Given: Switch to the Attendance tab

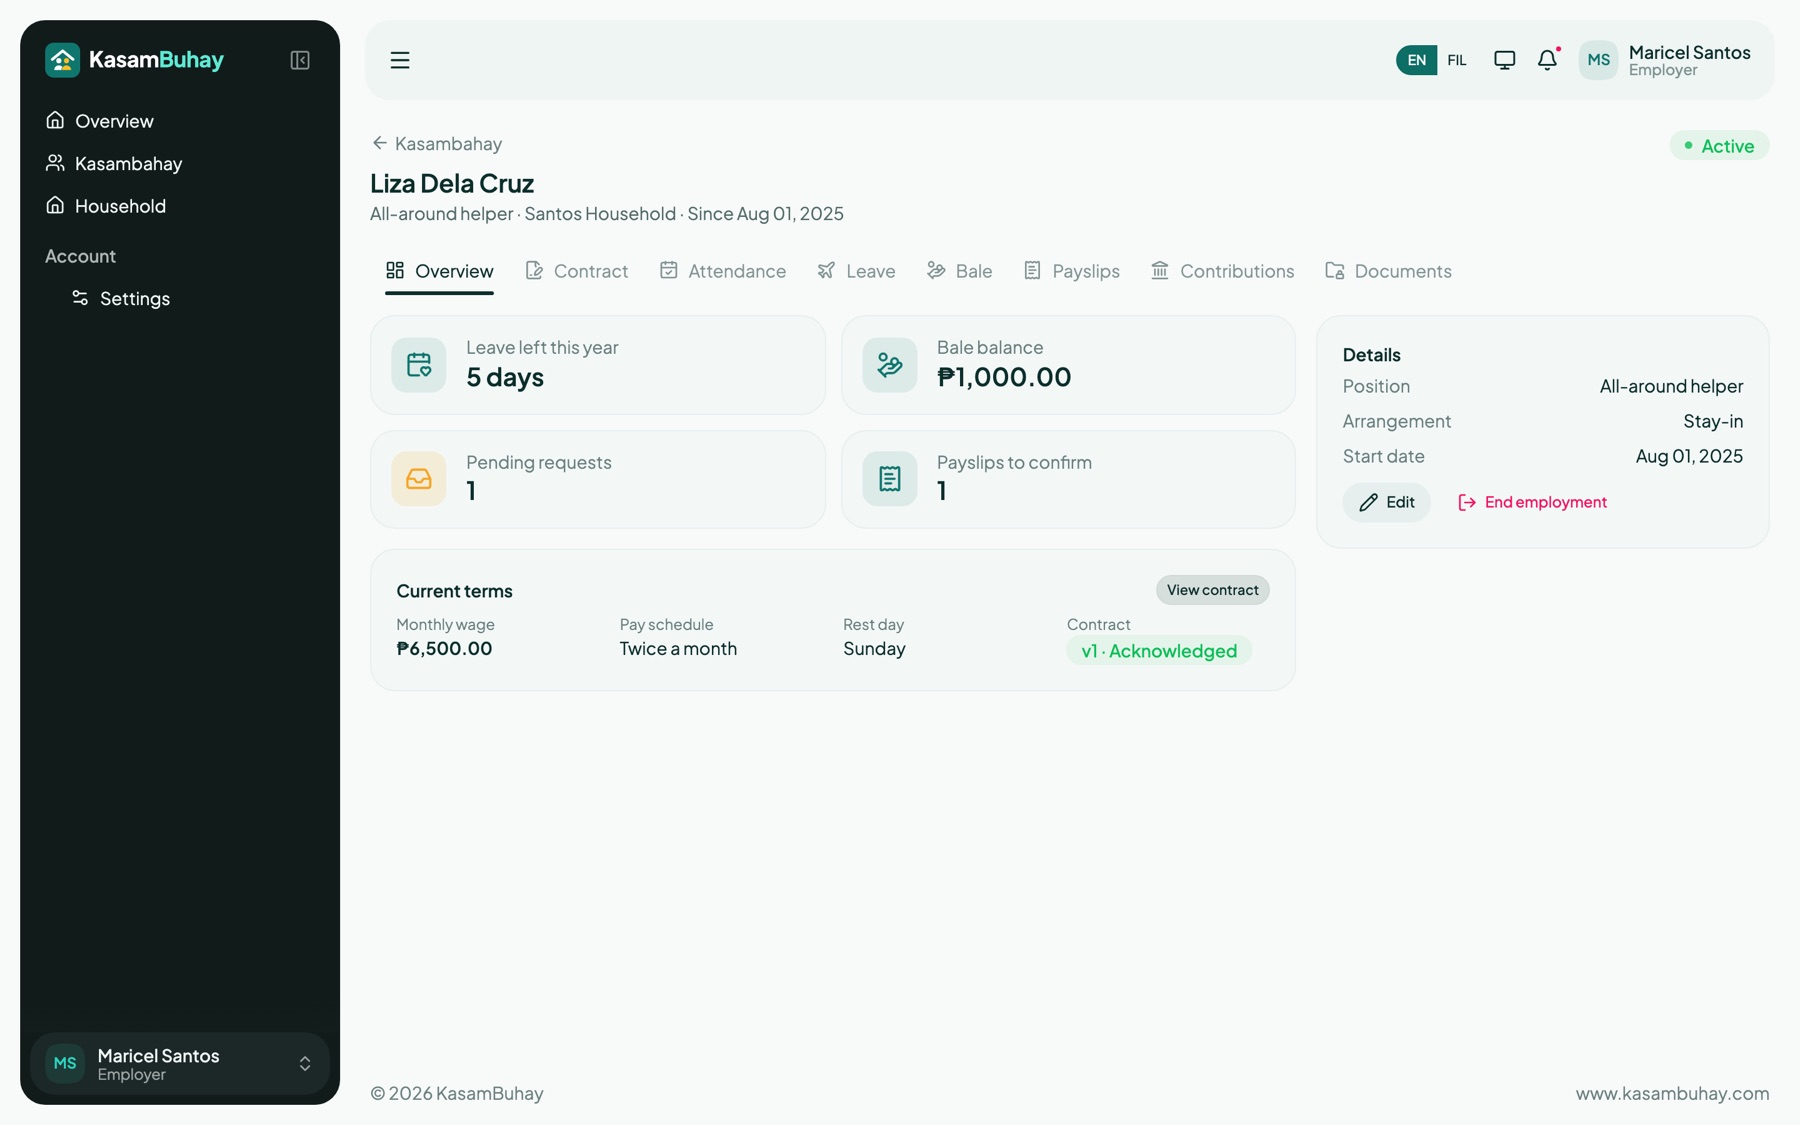Looking at the screenshot, I should [723, 271].
